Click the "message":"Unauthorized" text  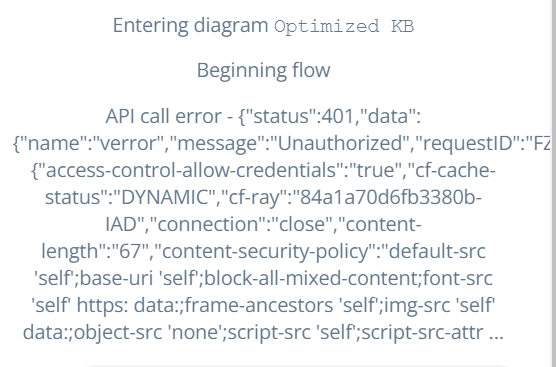click(x=293, y=143)
